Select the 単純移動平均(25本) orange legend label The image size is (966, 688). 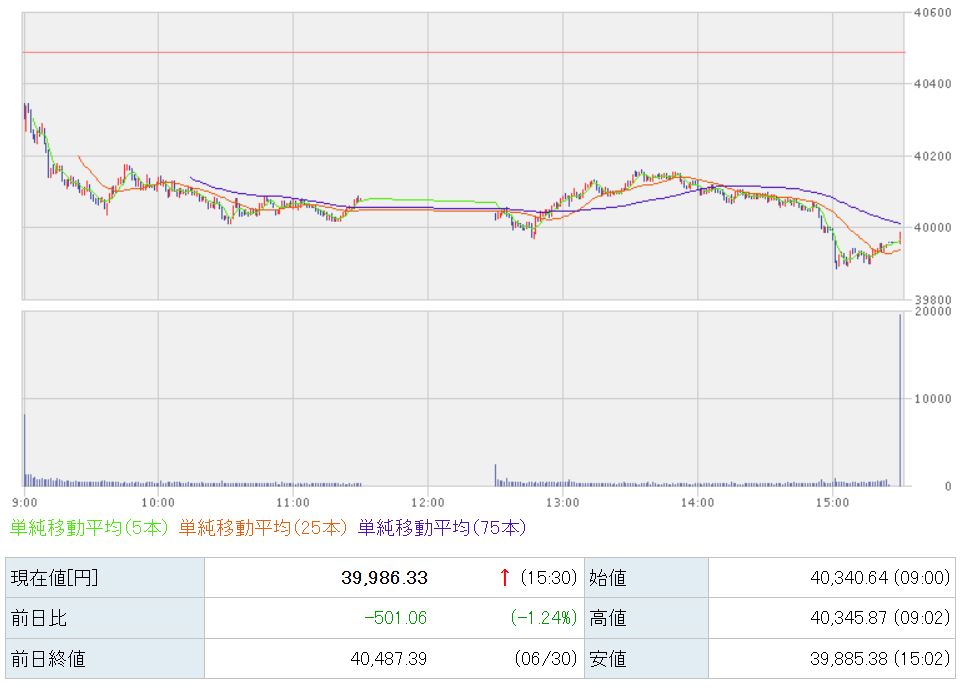click(x=264, y=528)
